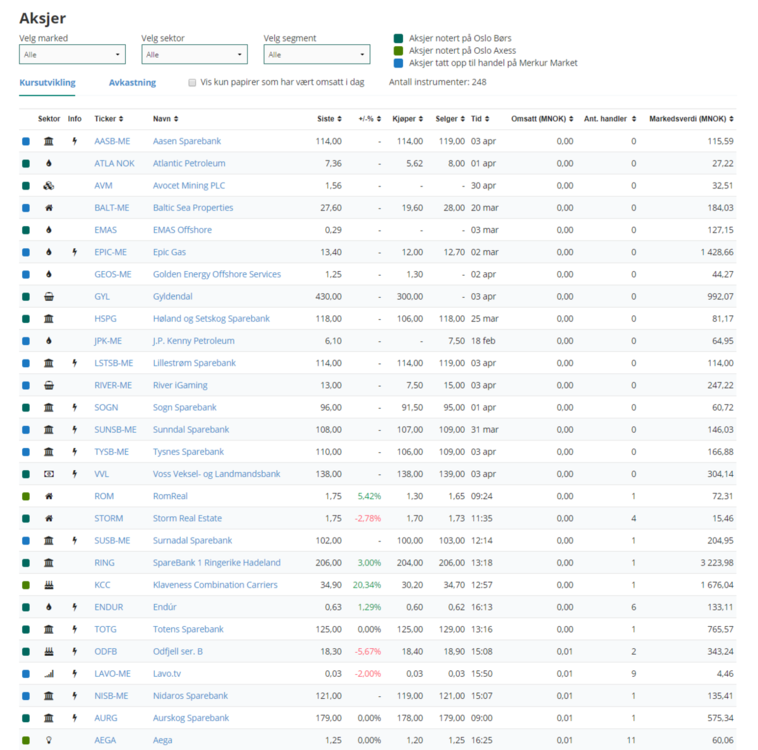Sort table by Ticker column
The height and width of the screenshot is (750, 758).
click(109, 119)
